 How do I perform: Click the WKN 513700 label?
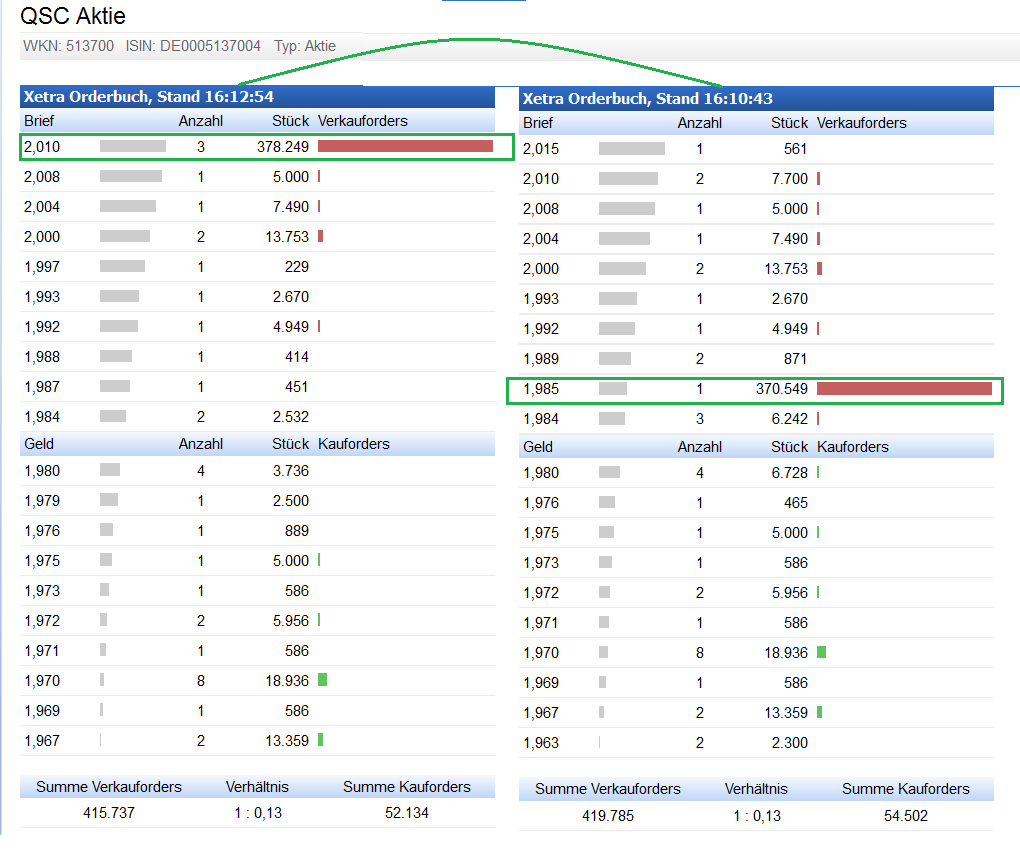click(69, 46)
